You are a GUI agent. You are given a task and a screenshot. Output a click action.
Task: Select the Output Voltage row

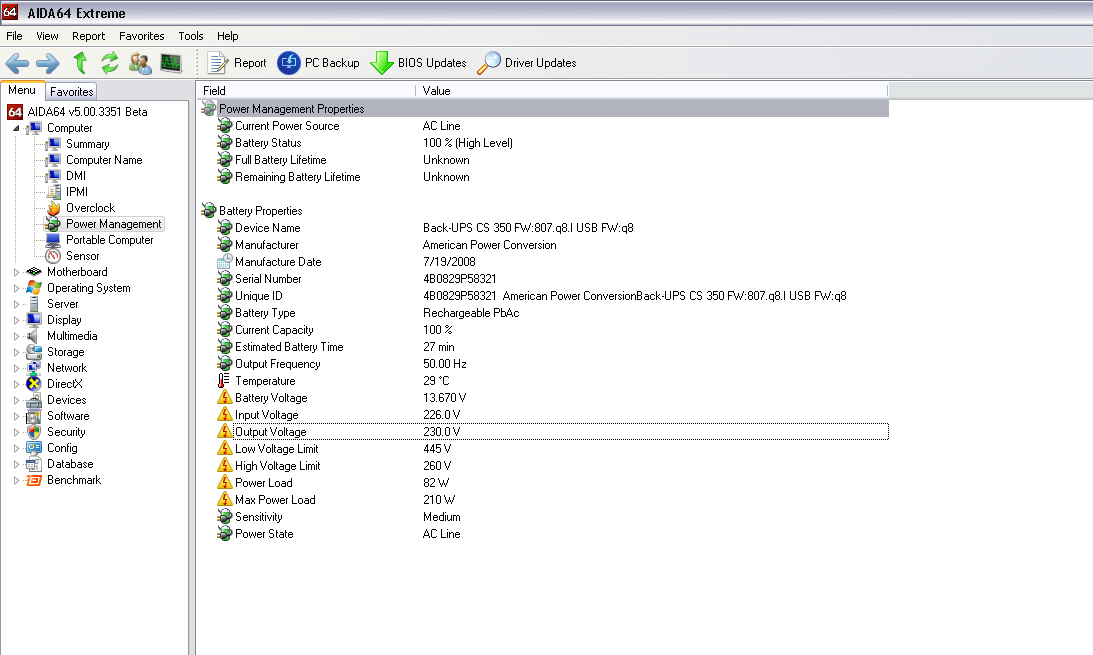[x=552, y=432]
